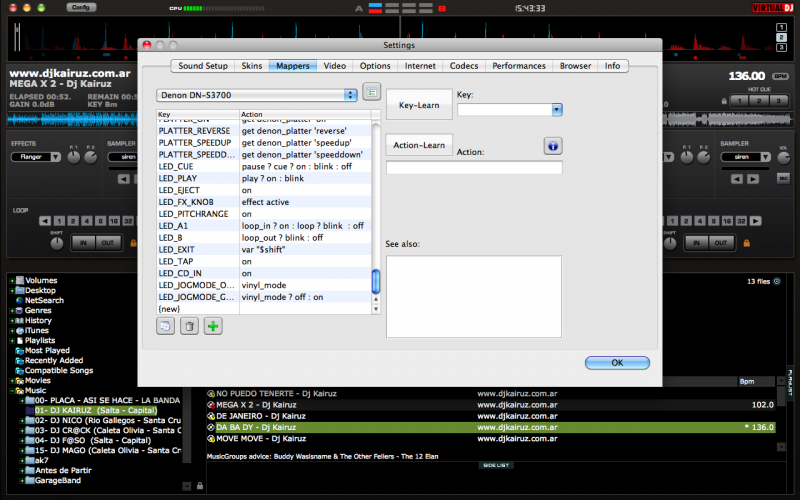Click the disc icon beside DE JANEIRO track
Screen dimensions: 800x500
pyautogui.click(x=211, y=415)
